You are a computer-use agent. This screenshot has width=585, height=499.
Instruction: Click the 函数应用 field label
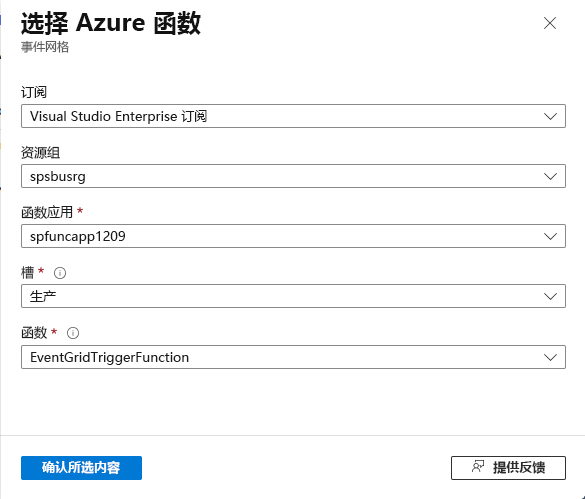(47, 212)
